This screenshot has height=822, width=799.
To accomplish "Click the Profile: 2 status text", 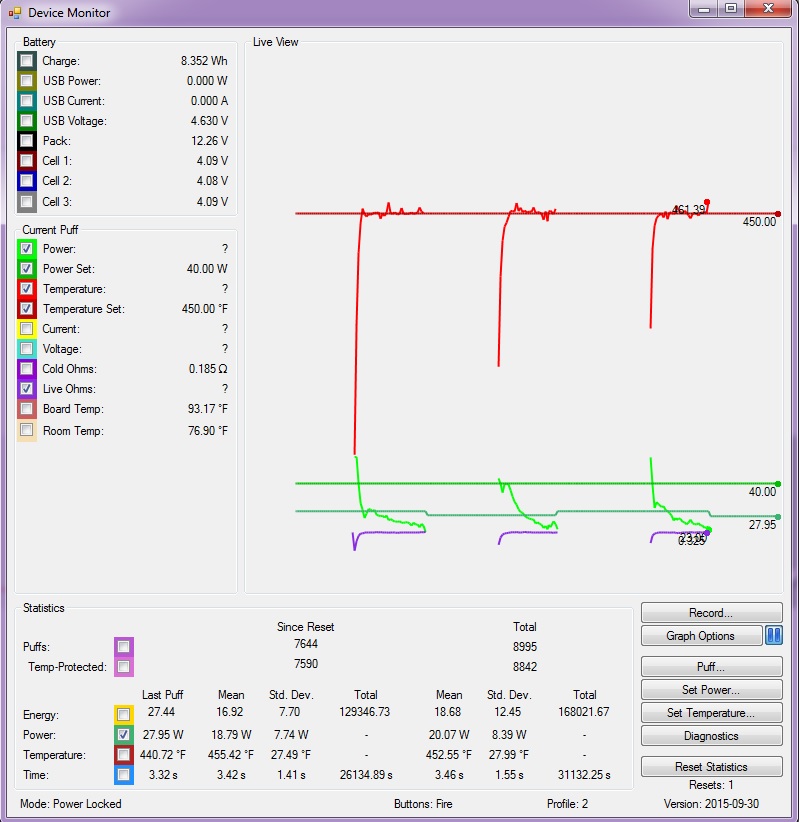I will tap(567, 804).
